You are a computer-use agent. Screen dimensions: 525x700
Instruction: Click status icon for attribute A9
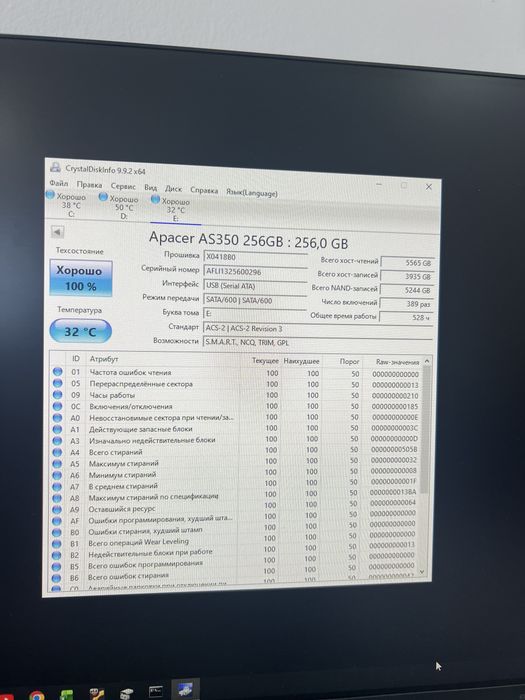click(x=57, y=509)
